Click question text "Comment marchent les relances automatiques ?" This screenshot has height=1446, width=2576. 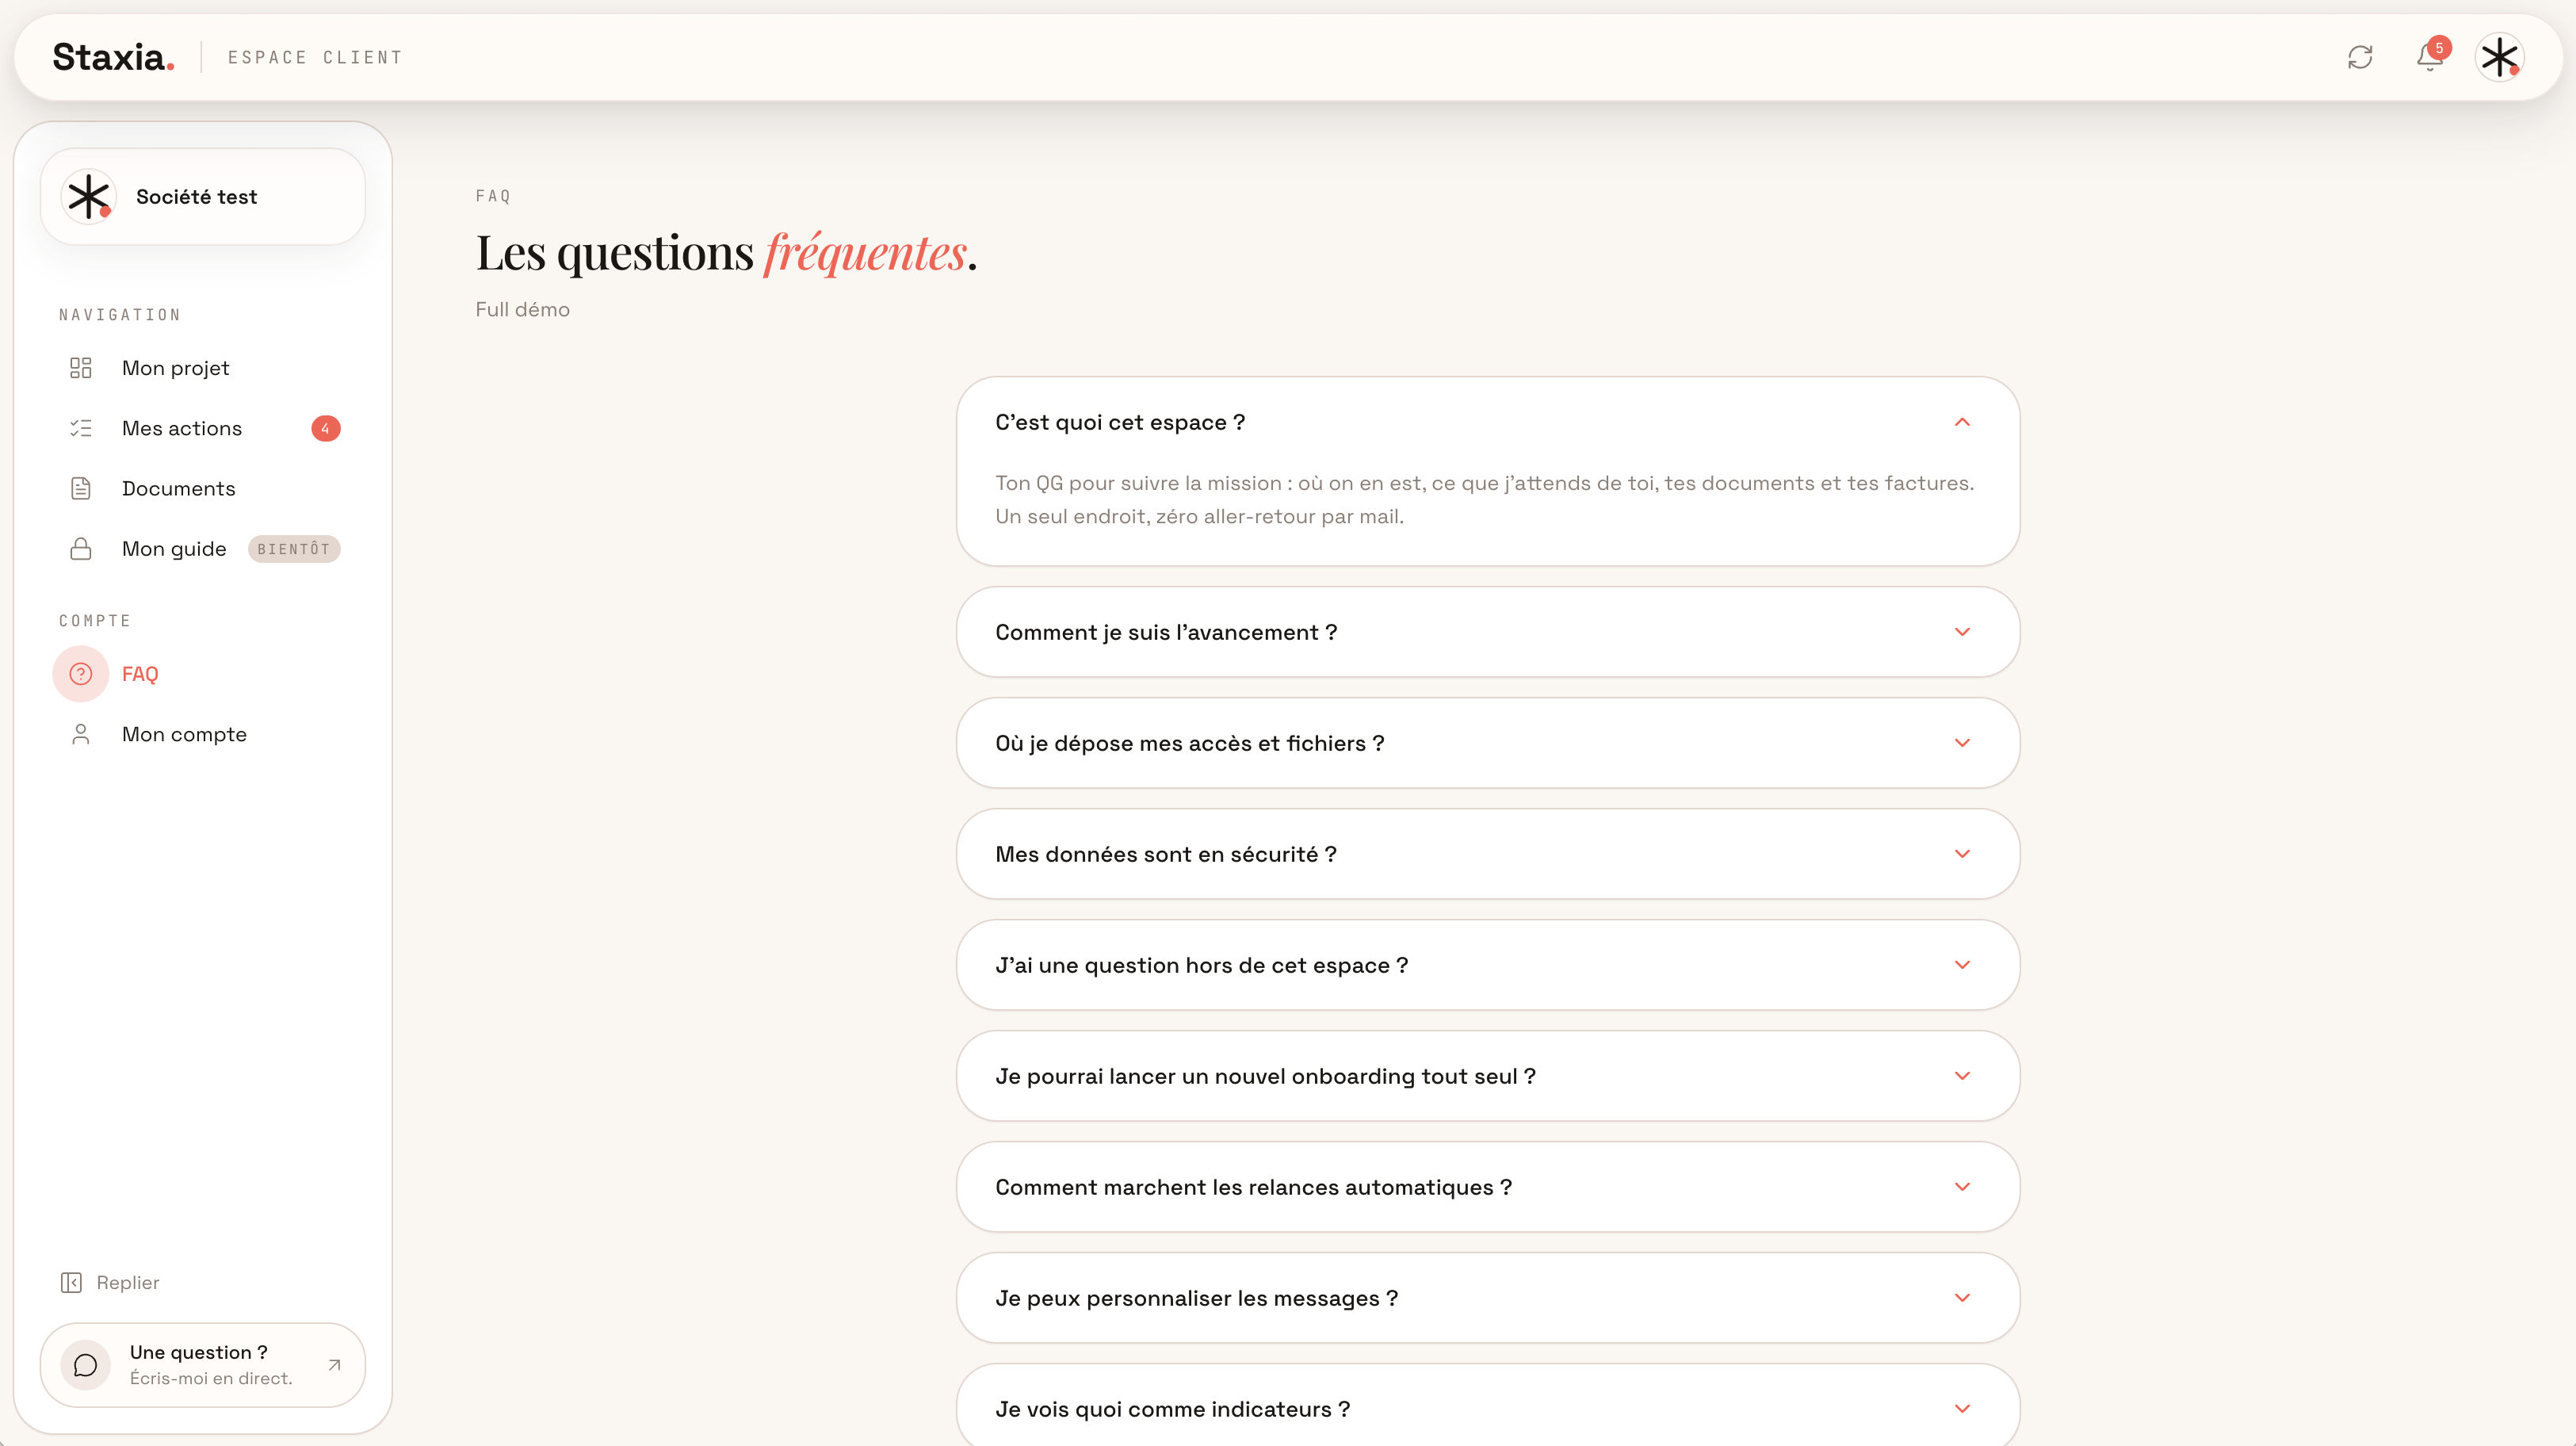1254,1187
